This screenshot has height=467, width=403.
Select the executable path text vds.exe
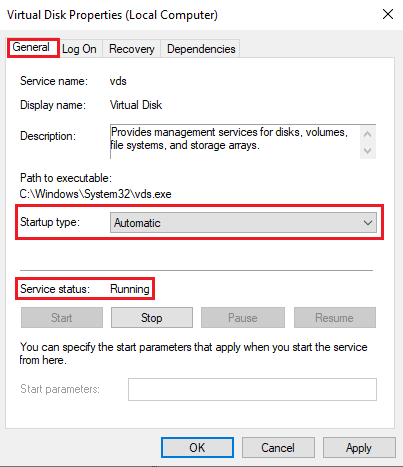pos(152,194)
